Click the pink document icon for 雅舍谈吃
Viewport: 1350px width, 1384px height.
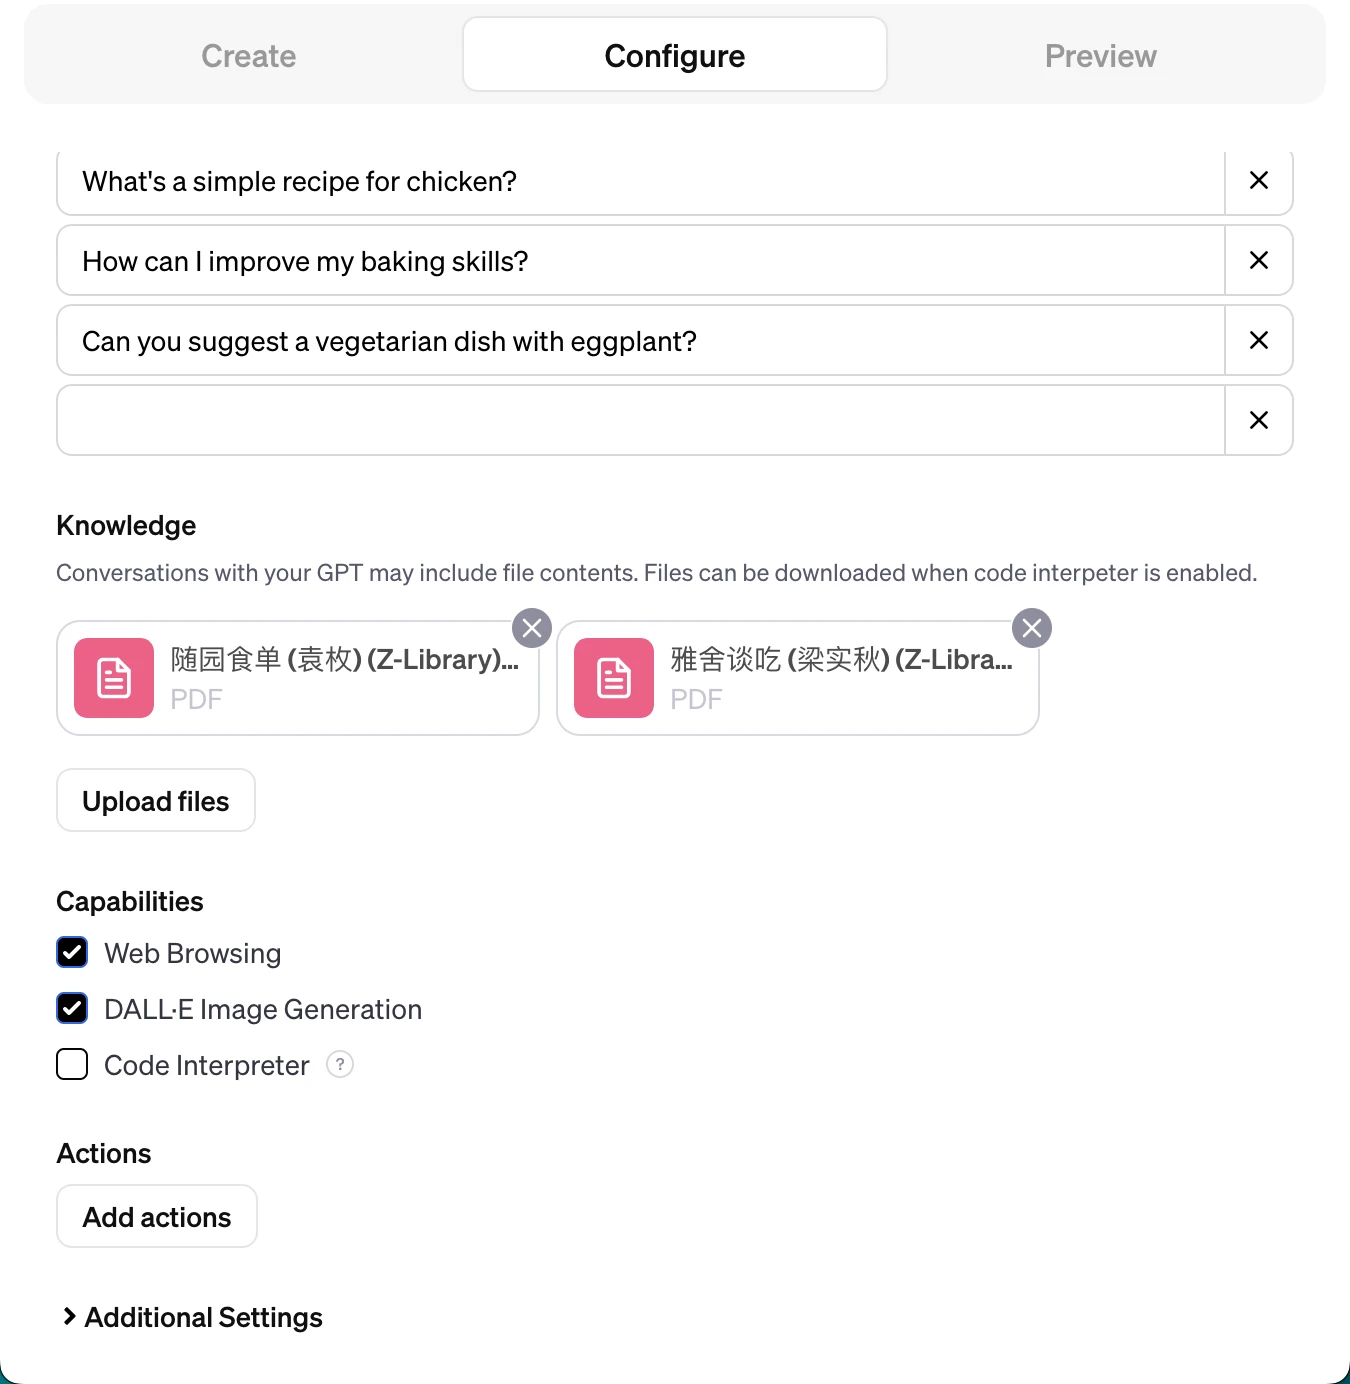(x=614, y=678)
